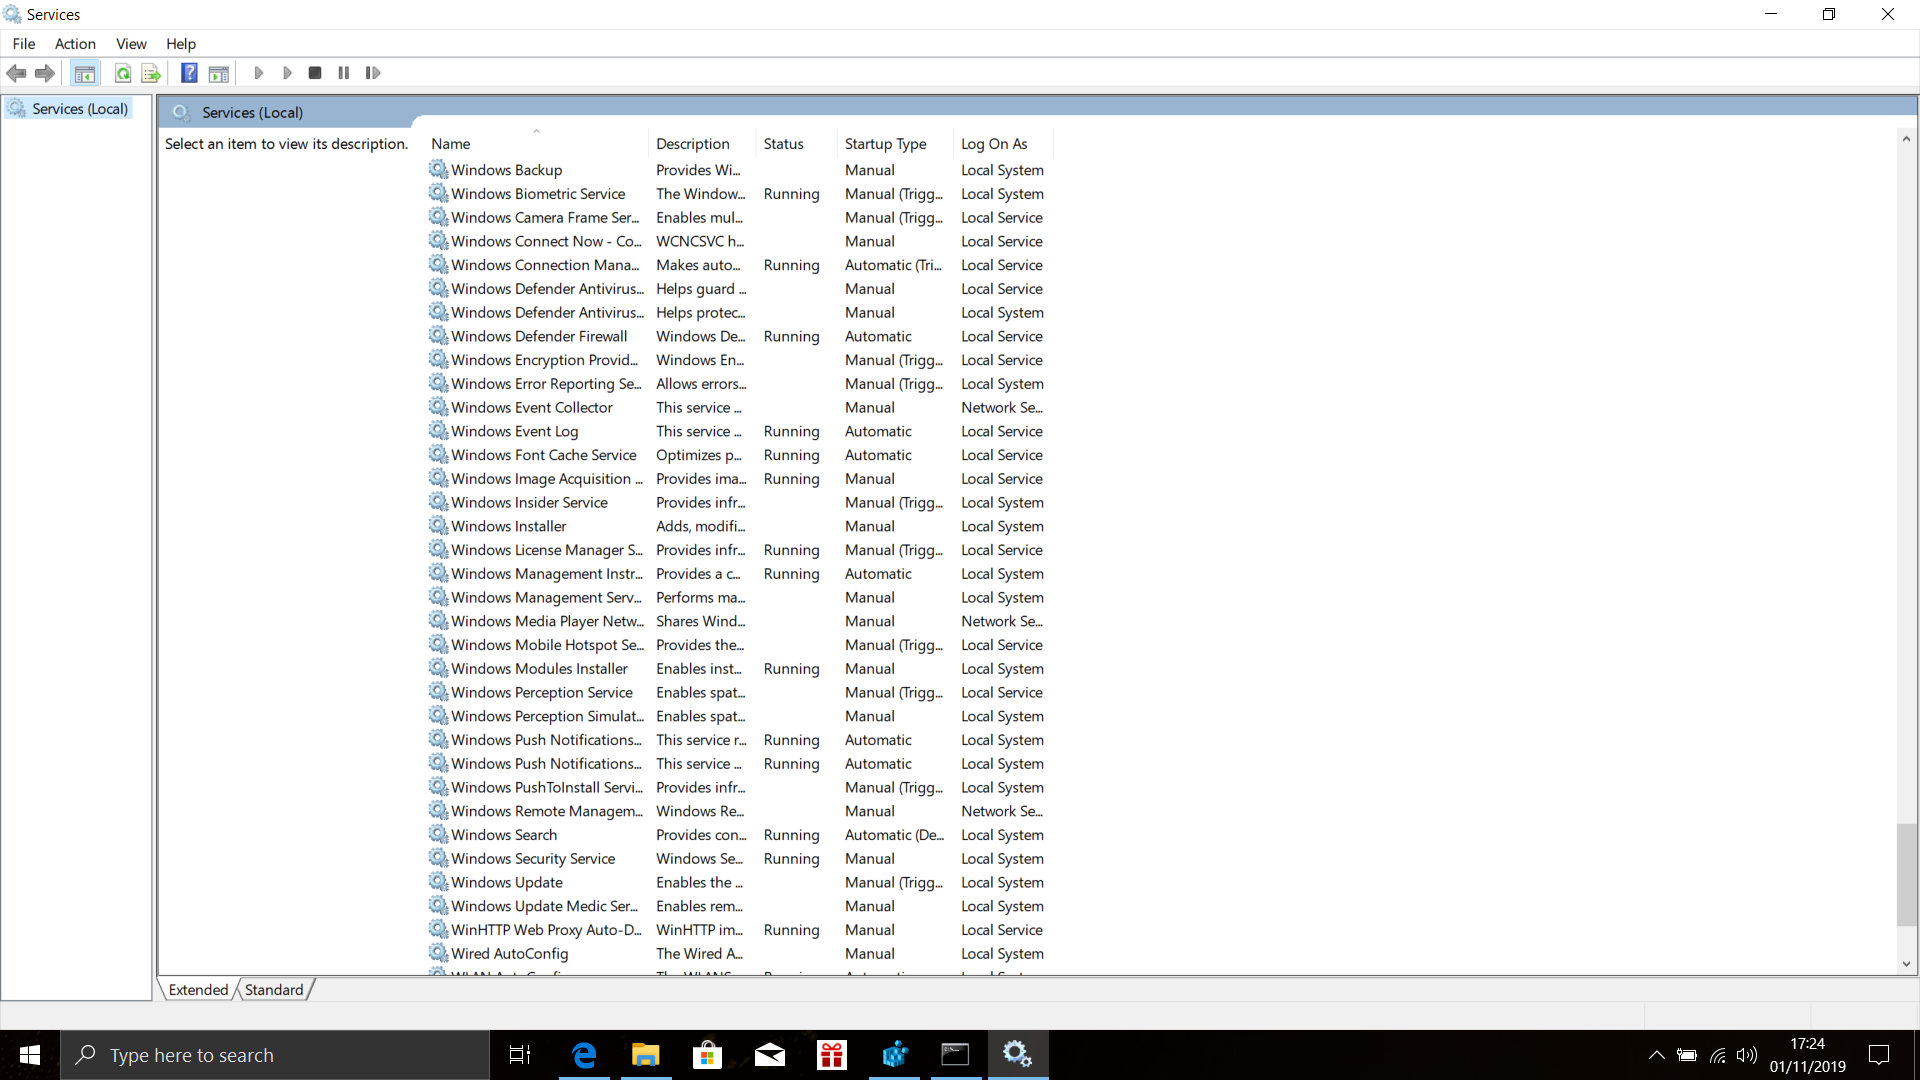Open the Action Center notifications icon

[x=1879, y=1055]
